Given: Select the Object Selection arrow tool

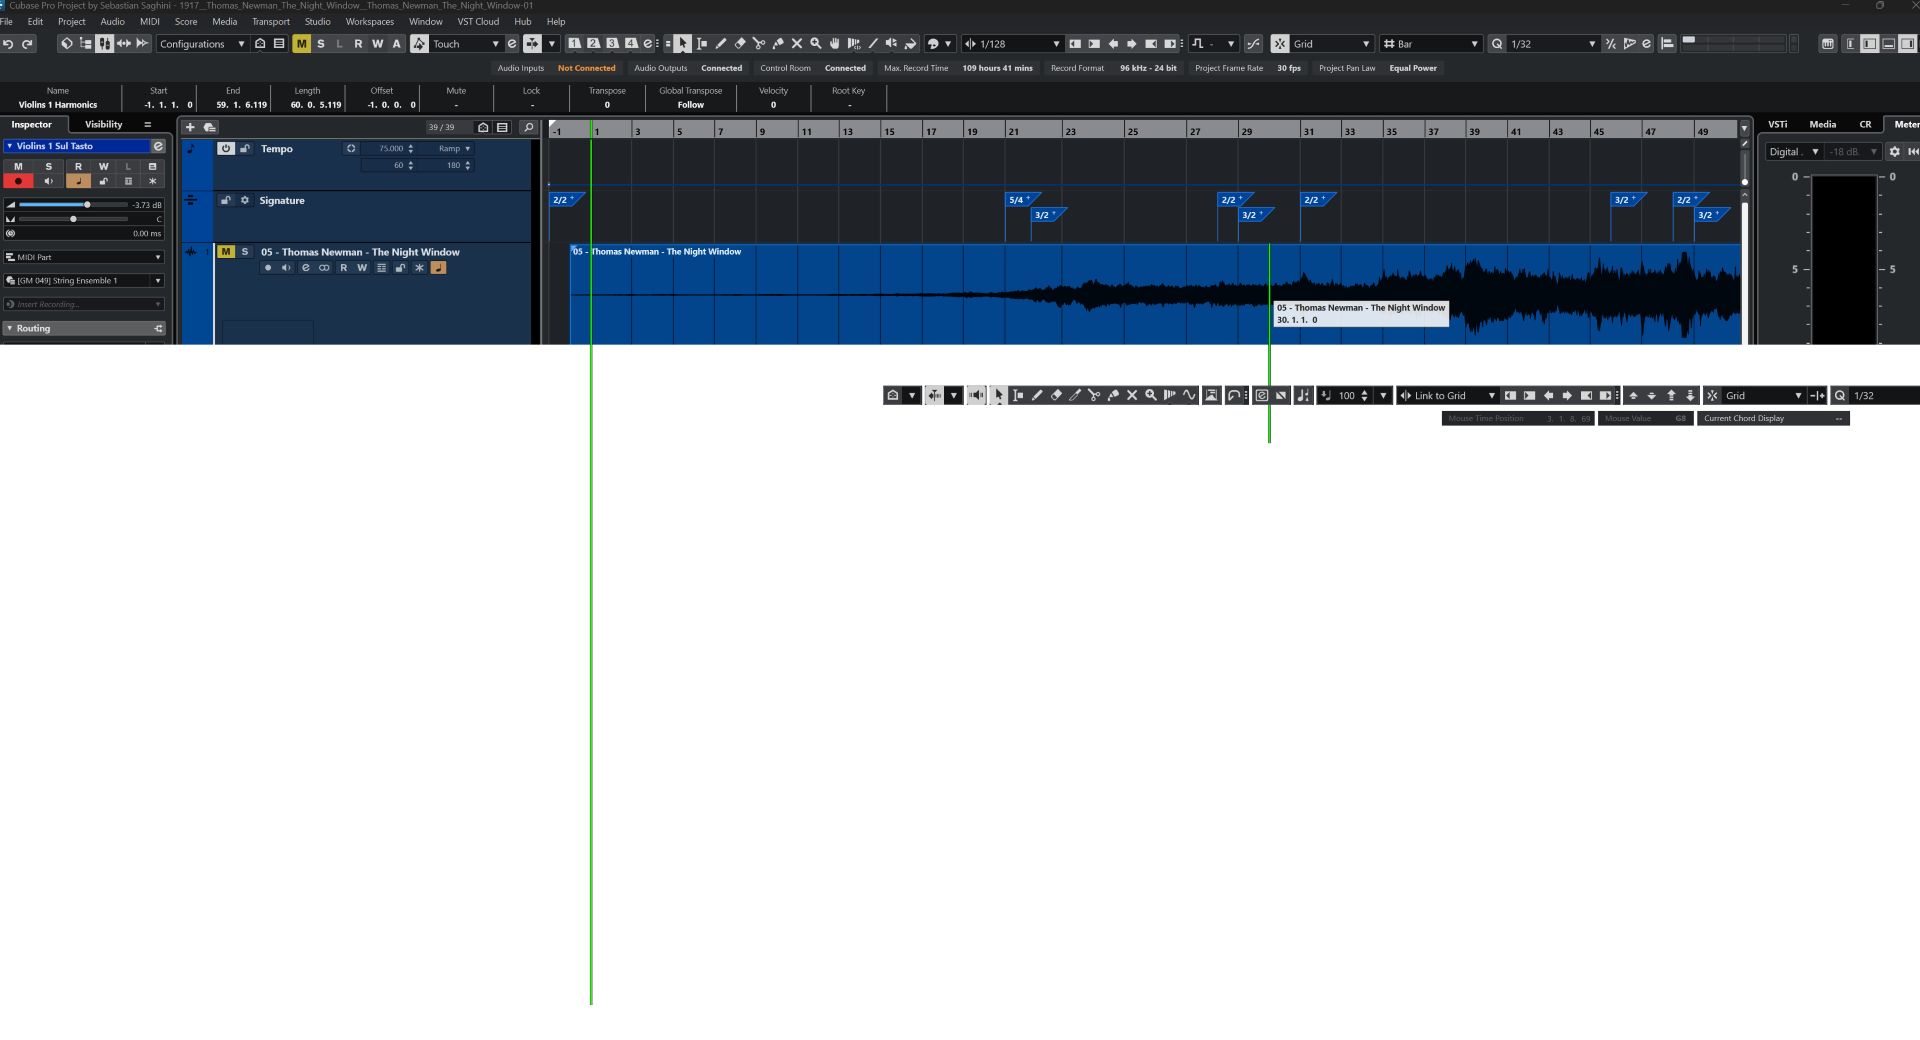Looking at the screenshot, I should pos(682,44).
